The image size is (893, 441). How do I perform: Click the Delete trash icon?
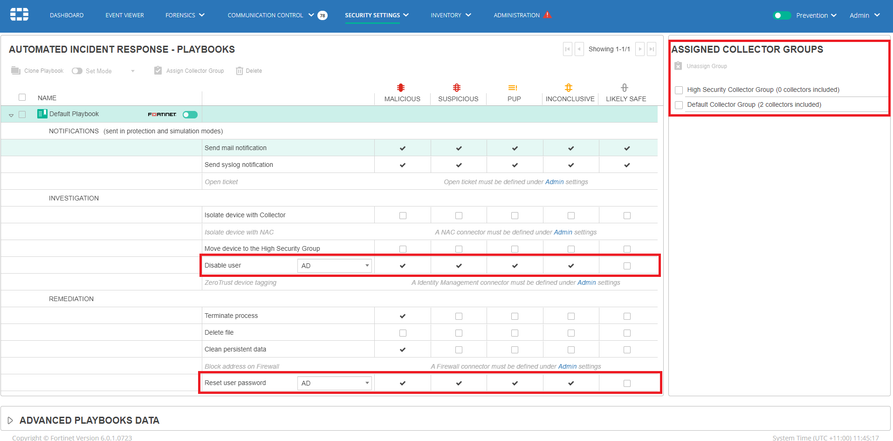(239, 71)
